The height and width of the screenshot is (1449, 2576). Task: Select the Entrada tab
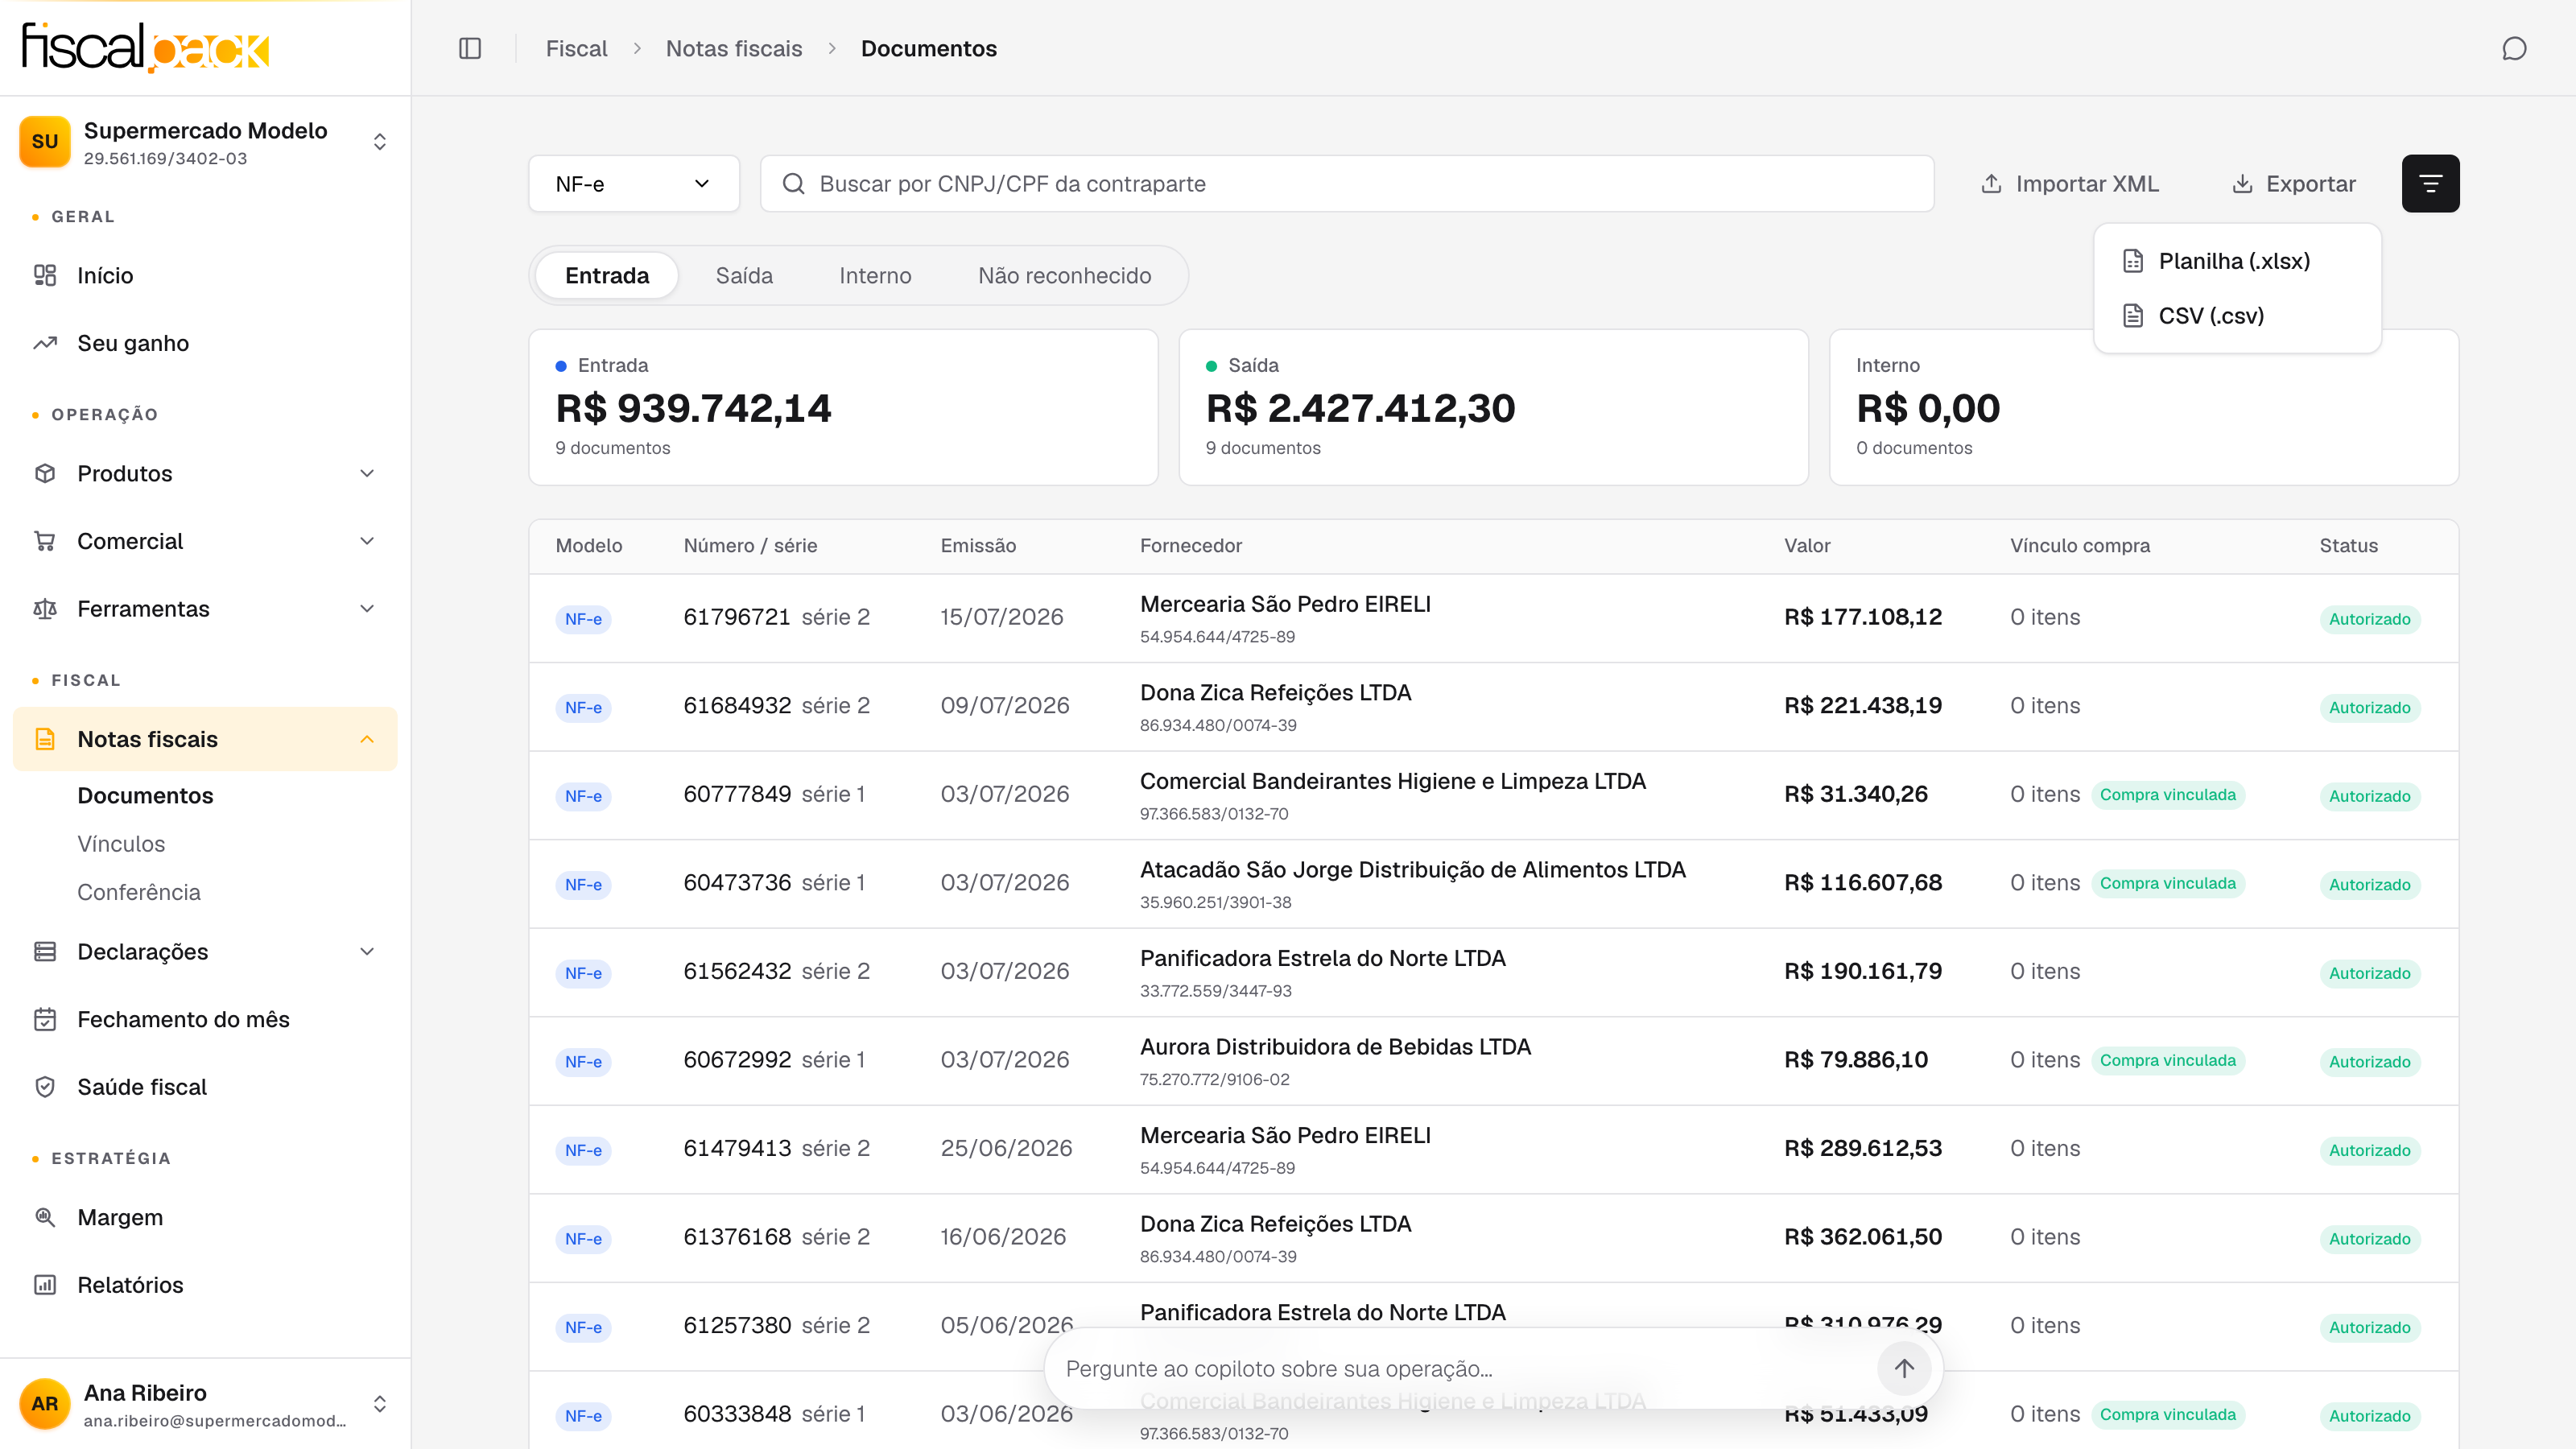(607, 275)
